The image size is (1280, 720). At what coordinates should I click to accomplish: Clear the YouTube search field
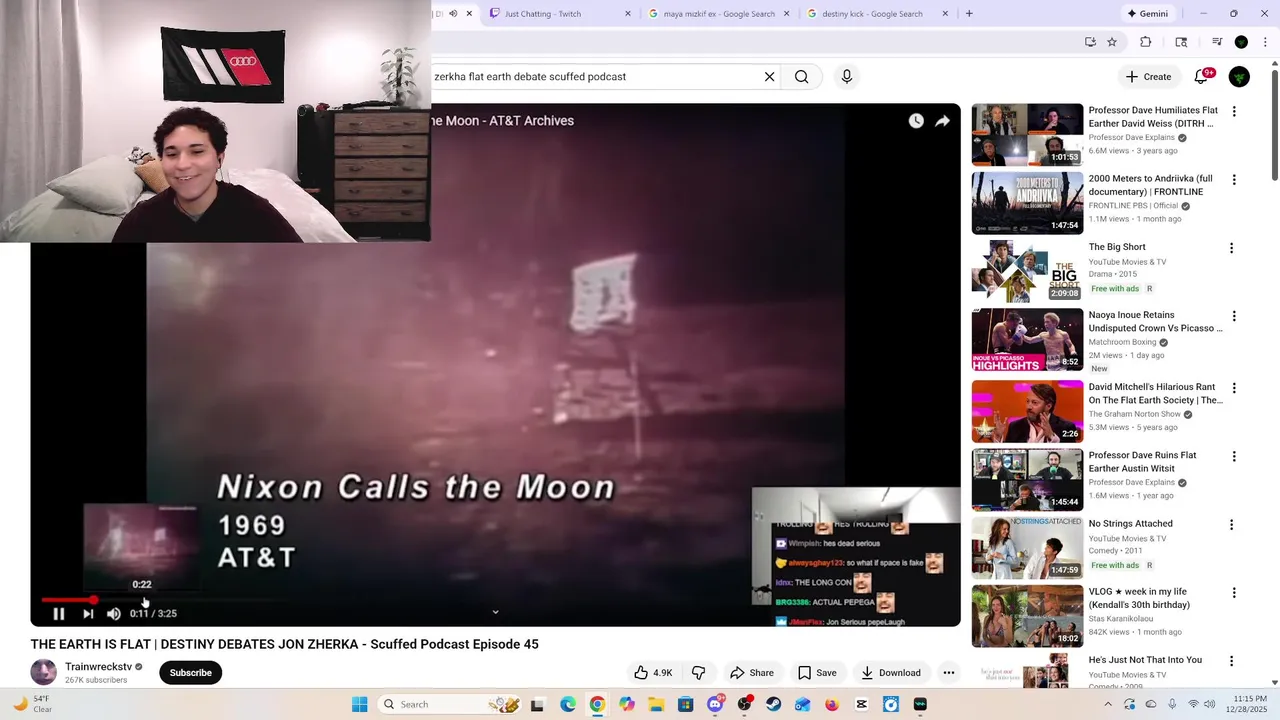point(769,77)
